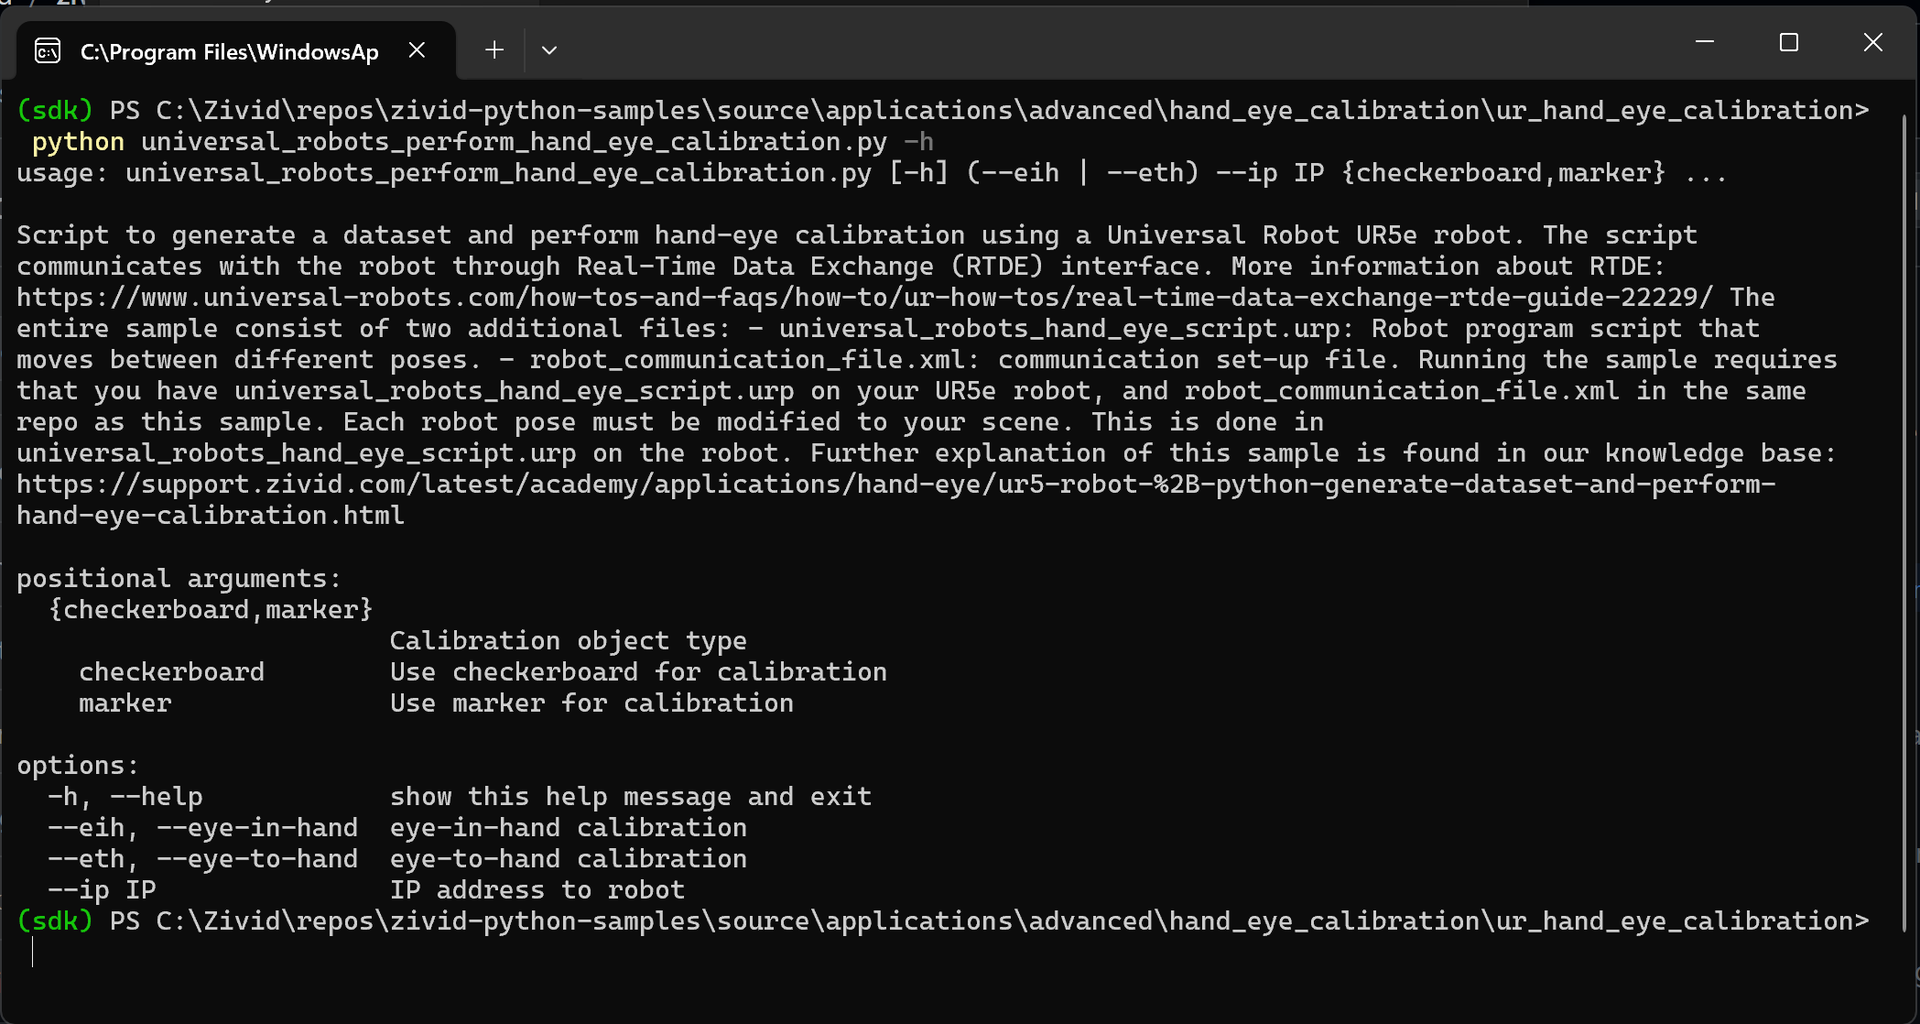The image size is (1920, 1024).
Task: Click the "positional arguments:" heading
Action: coord(179,579)
